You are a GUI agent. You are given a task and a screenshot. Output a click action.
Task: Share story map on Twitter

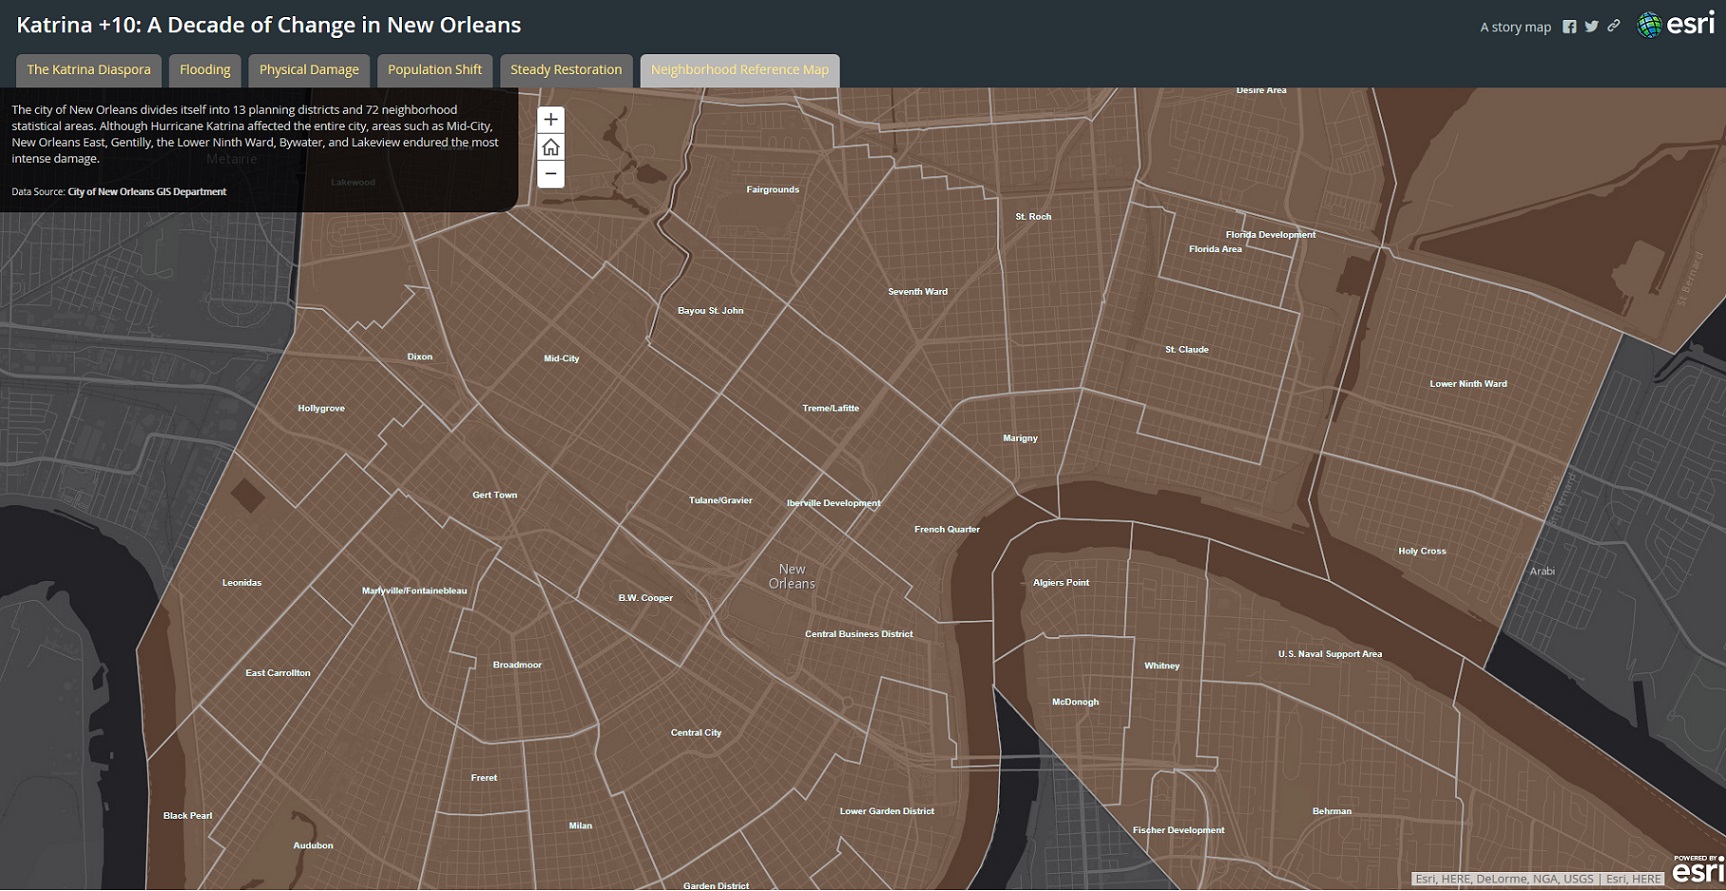1591,27
